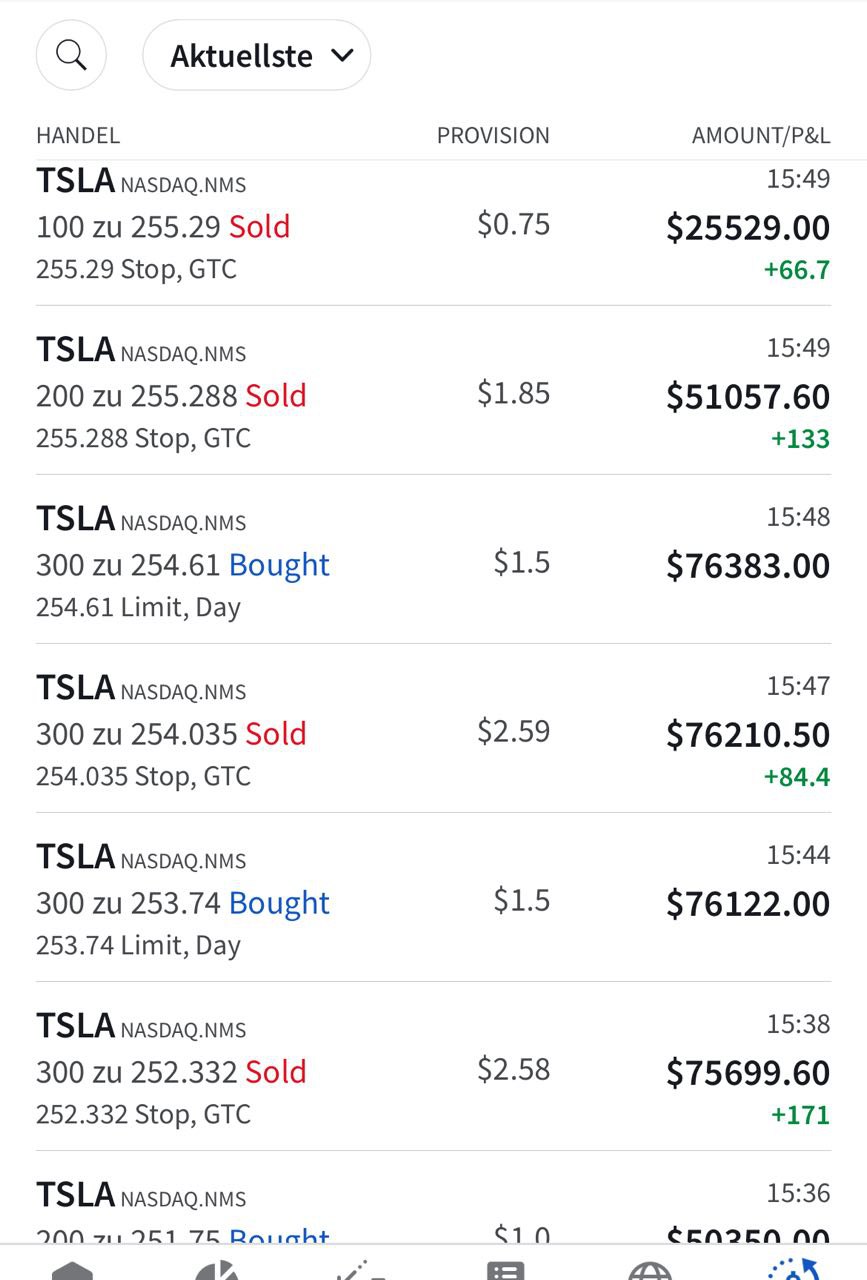
Task: Tap the search magnifier icon
Action: click(x=71, y=55)
